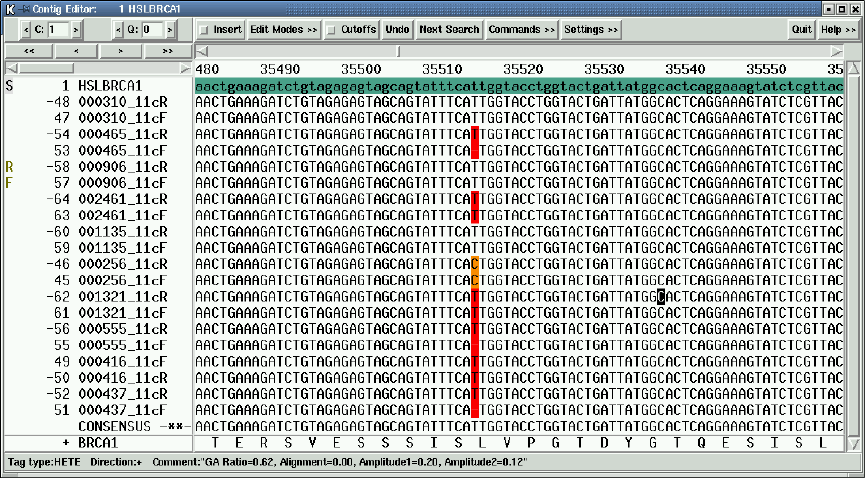Viewport: 865px width, 478px height.
Task: Click the names panel scrollbar right arrow
Action: point(185,68)
